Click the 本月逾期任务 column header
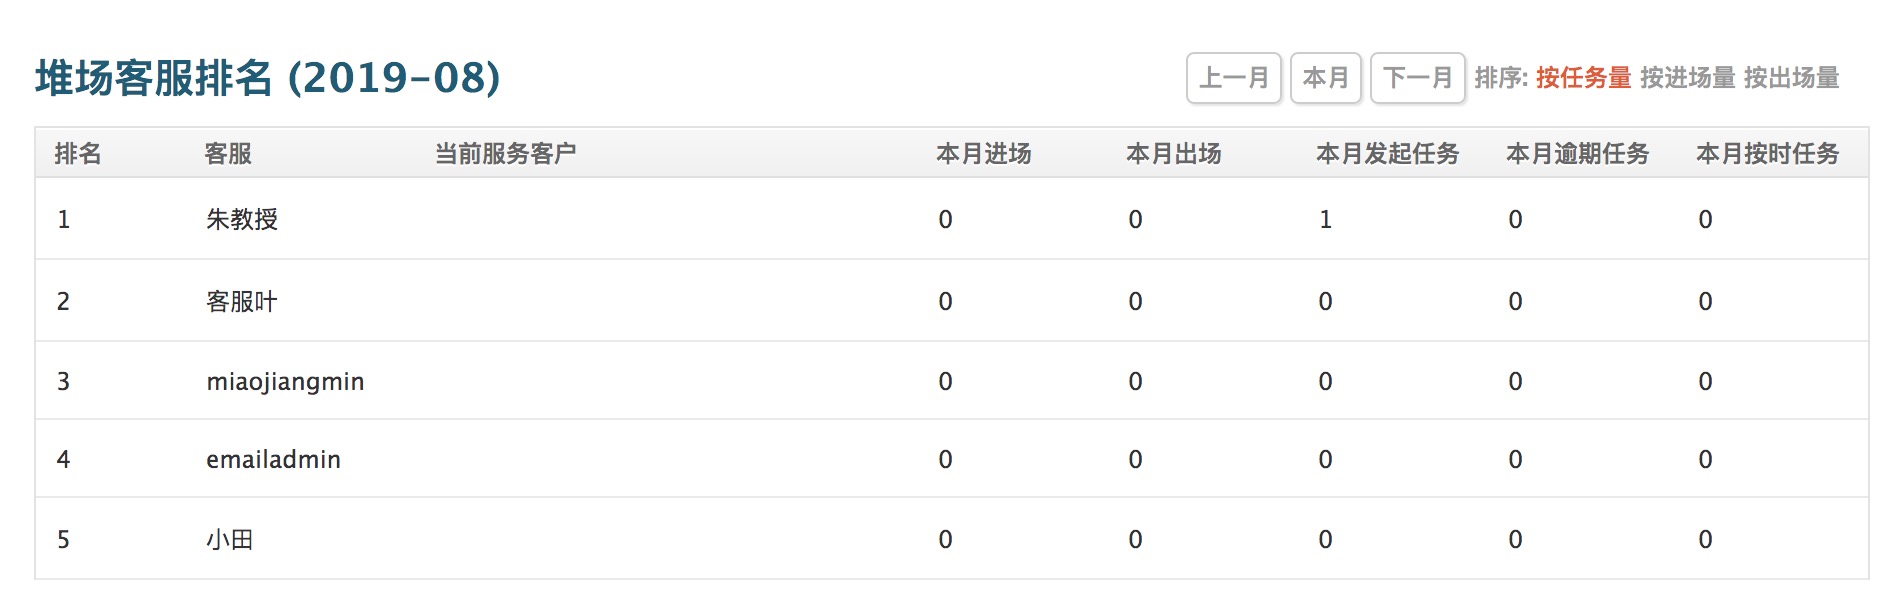Viewport: 1894px width, 608px height. (x=1577, y=154)
